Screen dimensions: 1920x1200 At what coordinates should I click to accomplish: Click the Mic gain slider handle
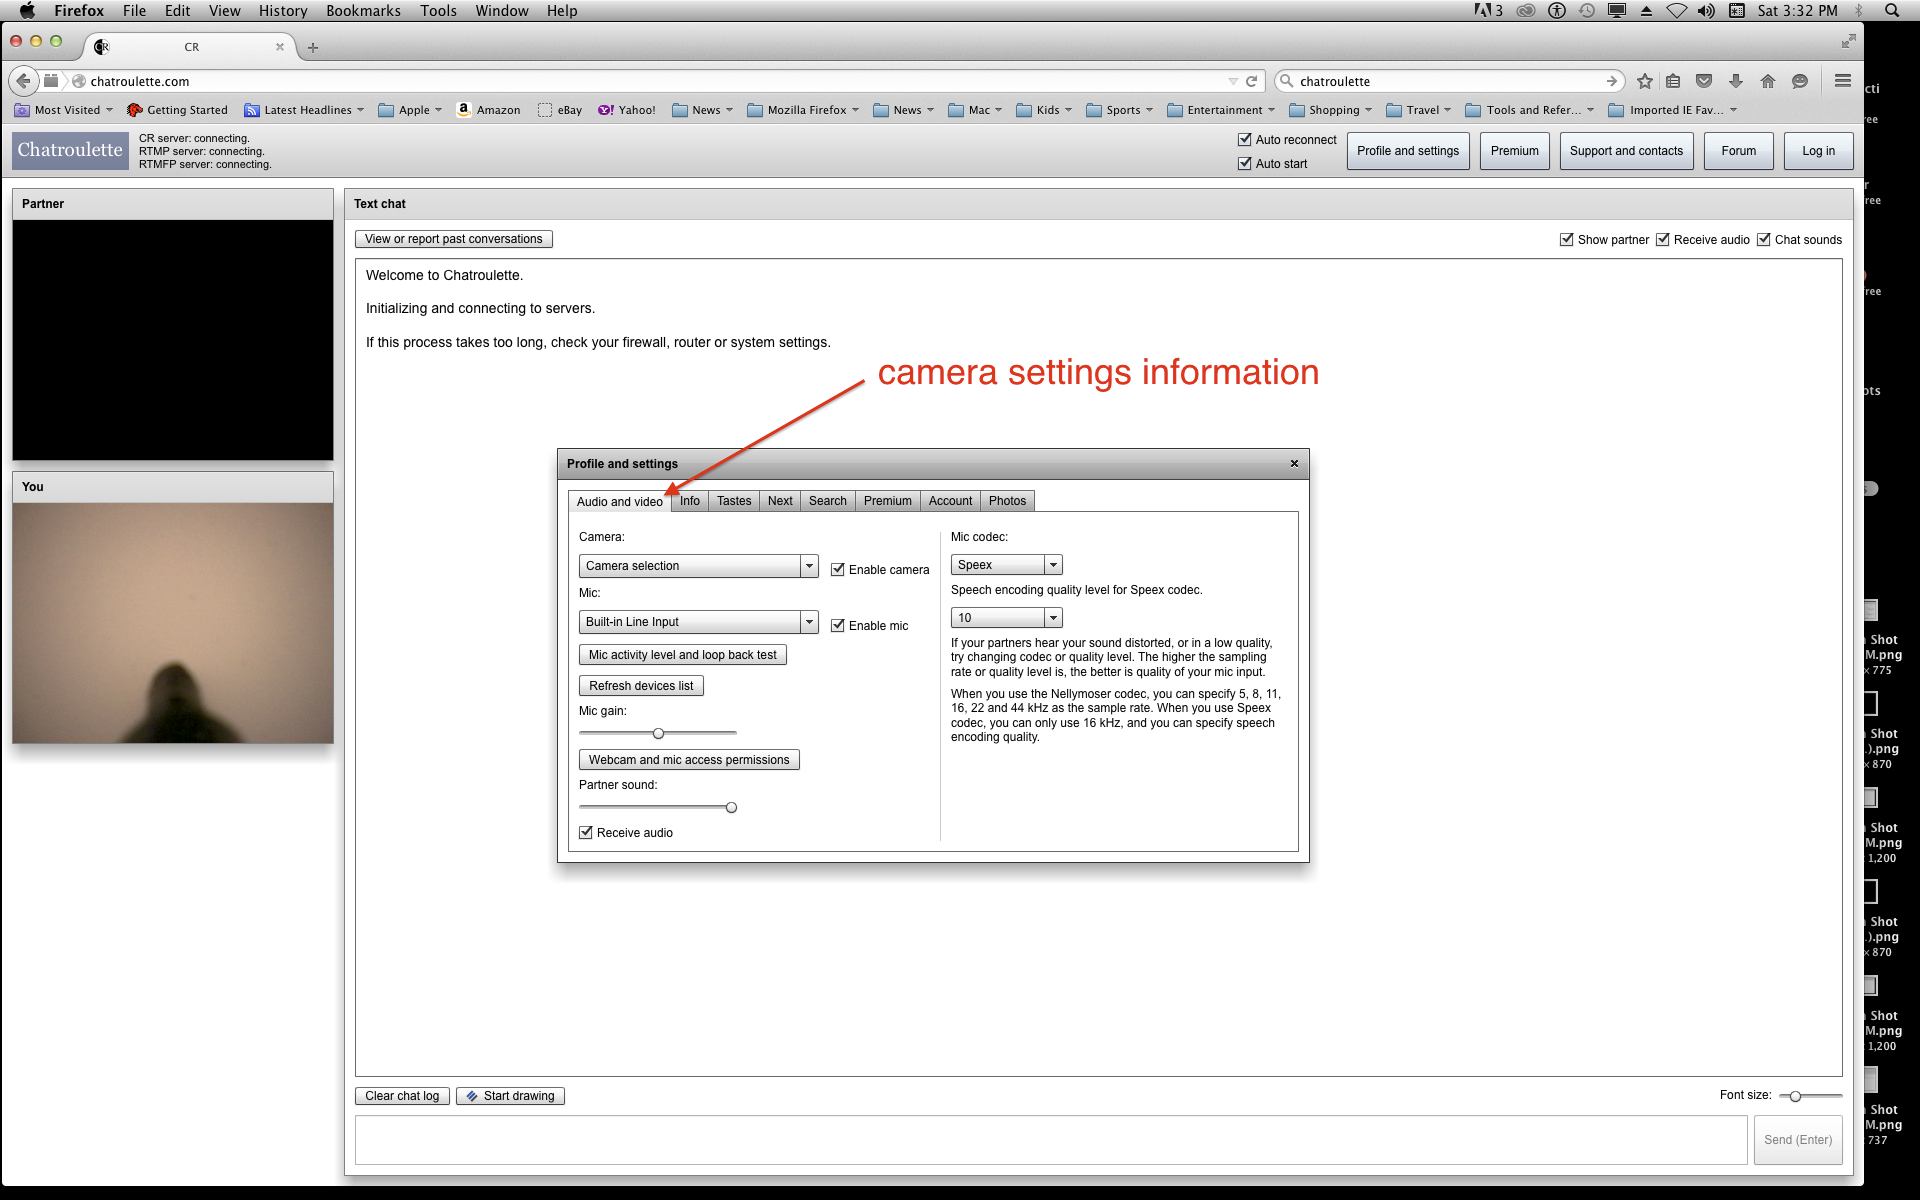(658, 733)
